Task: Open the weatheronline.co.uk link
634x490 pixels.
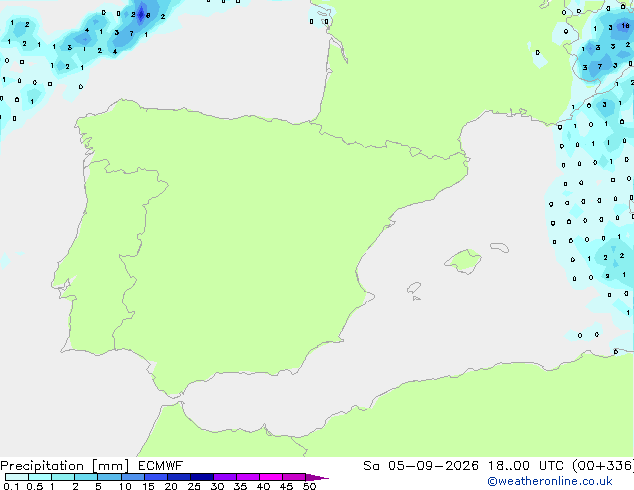Action: (550, 481)
